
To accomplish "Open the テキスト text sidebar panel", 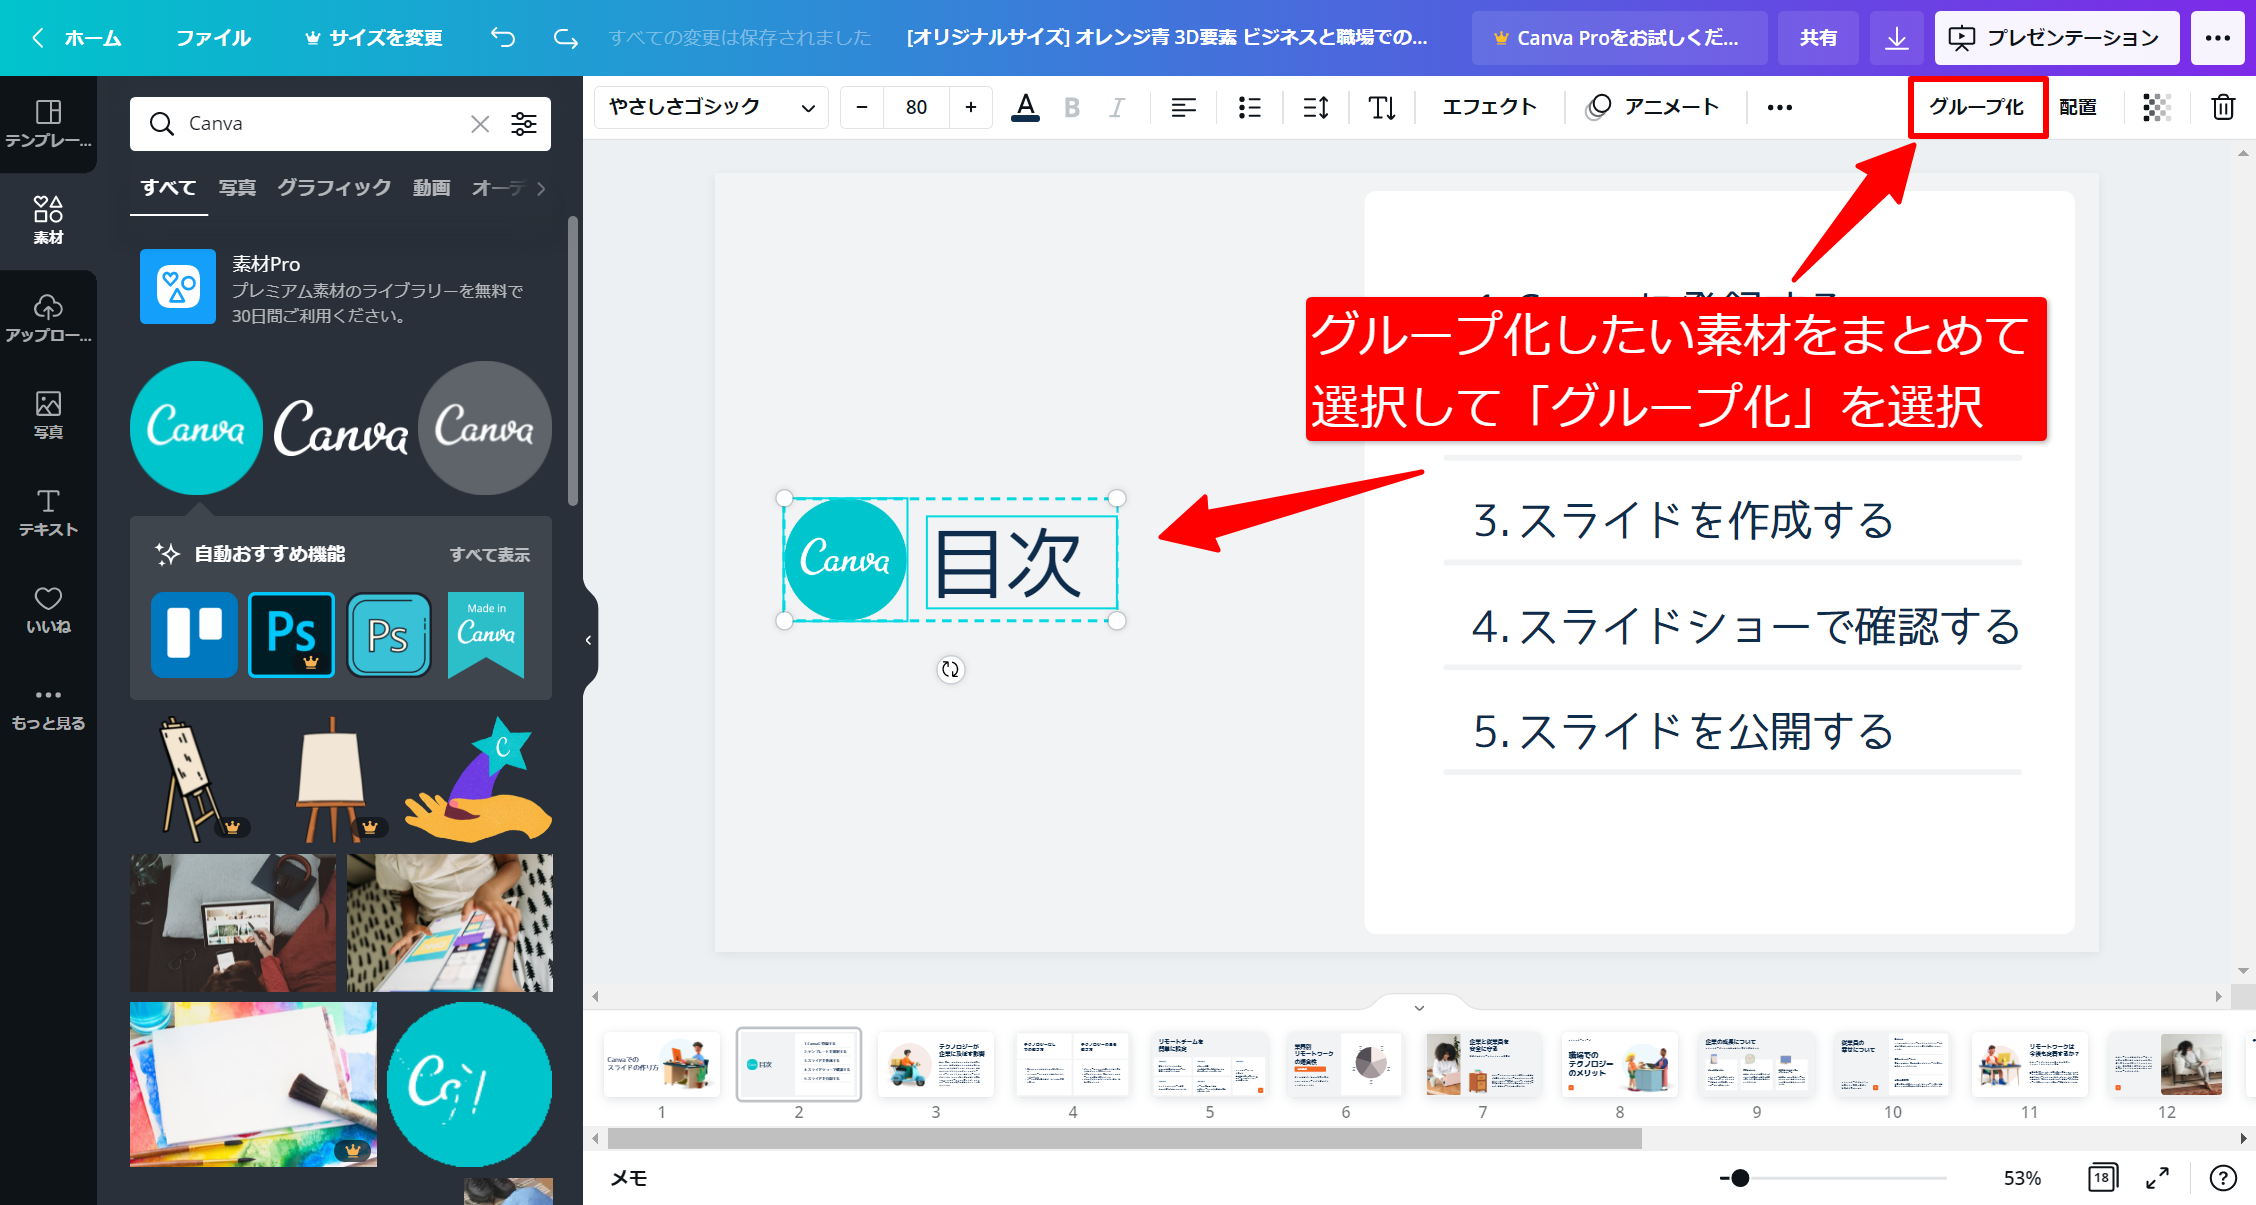I will [x=48, y=512].
